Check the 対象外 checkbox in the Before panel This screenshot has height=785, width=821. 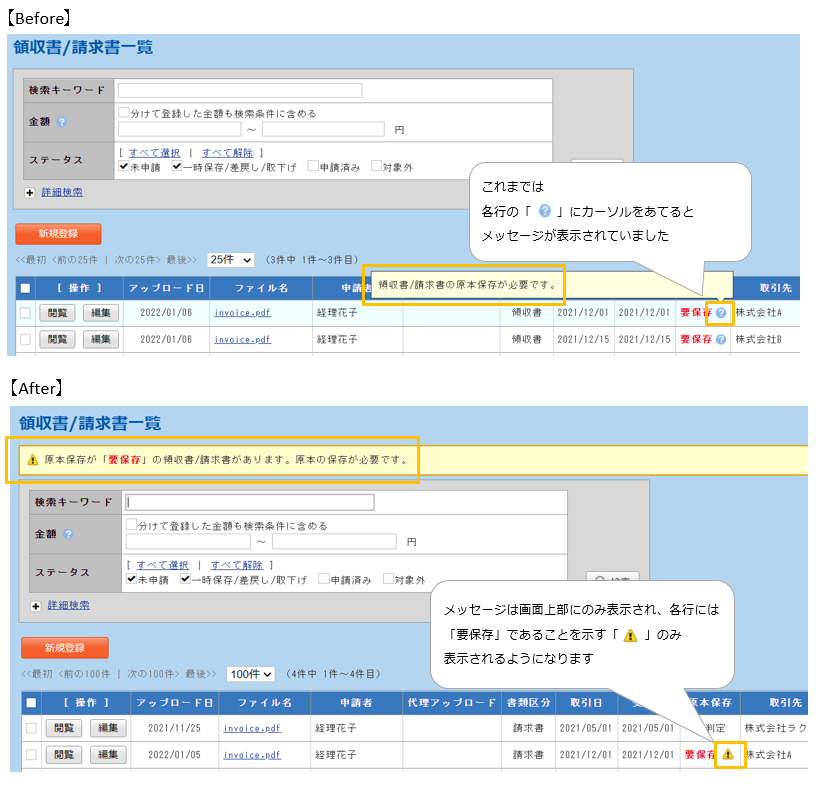[x=376, y=167]
